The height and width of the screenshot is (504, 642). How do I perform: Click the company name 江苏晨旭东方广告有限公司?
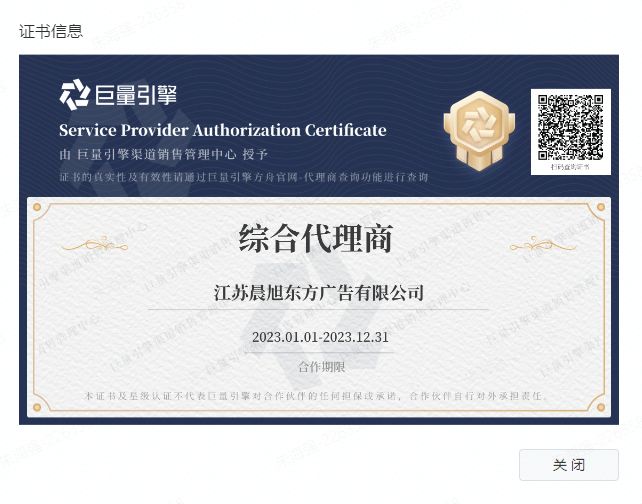319,293
